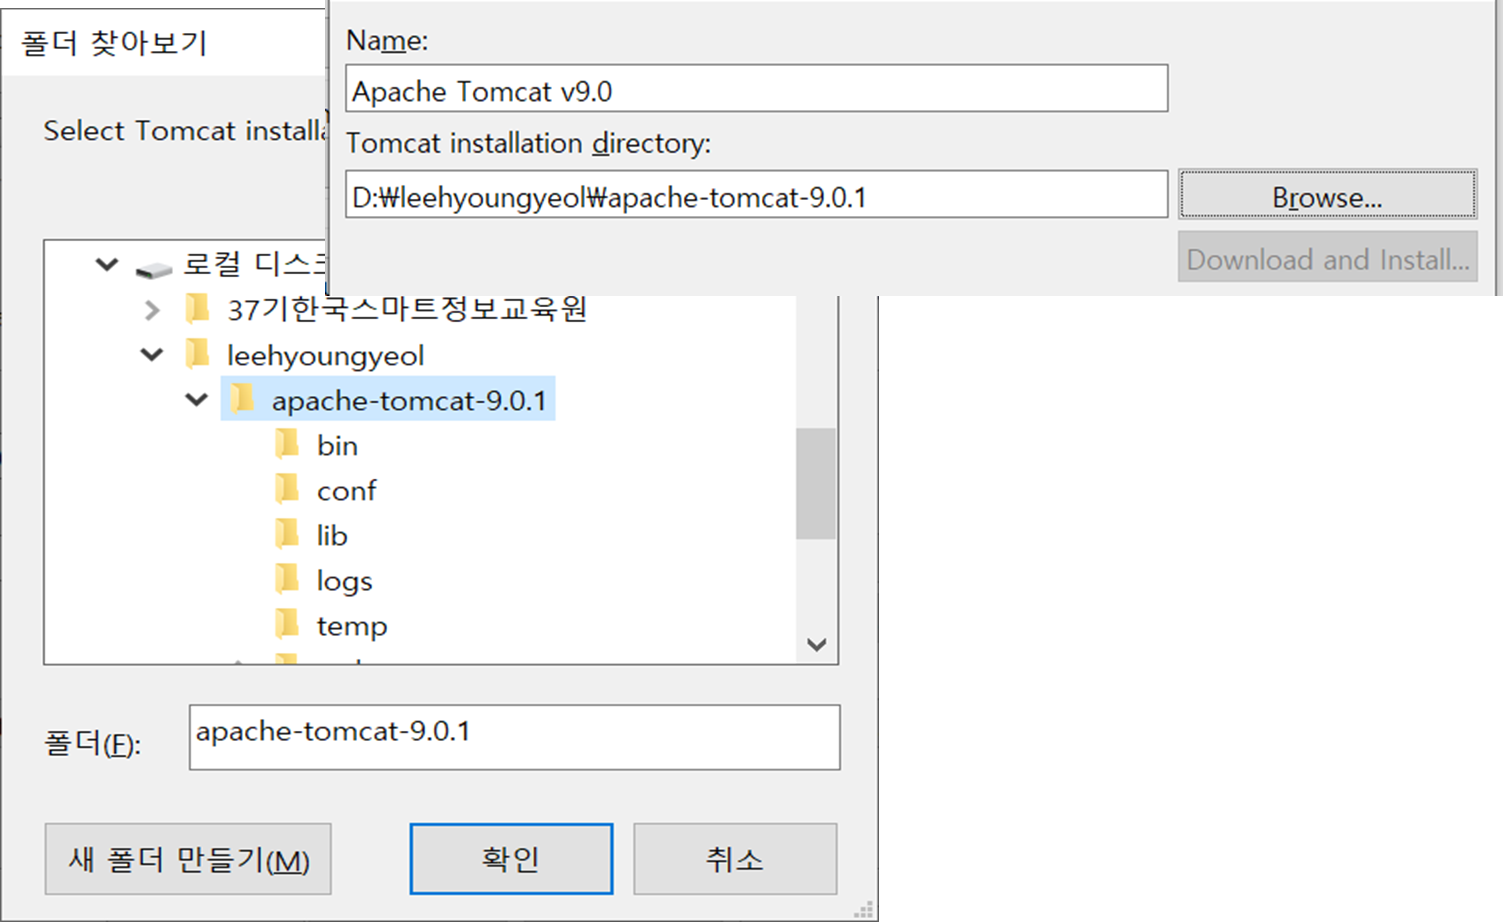Image resolution: width=1503 pixels, height=922 pixels.
Task: Collapse the leehyoungyeol folder
Action: point(152,355)
